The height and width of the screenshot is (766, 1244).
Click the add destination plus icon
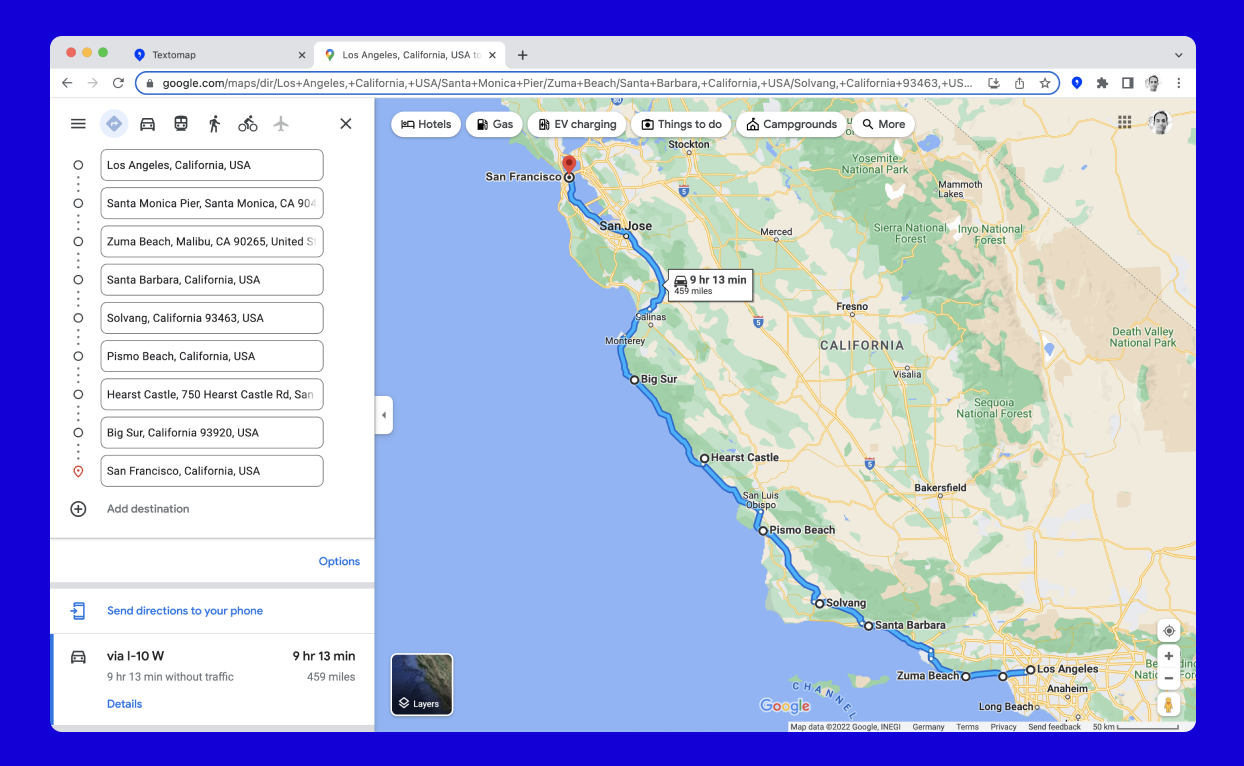[78, 509]
